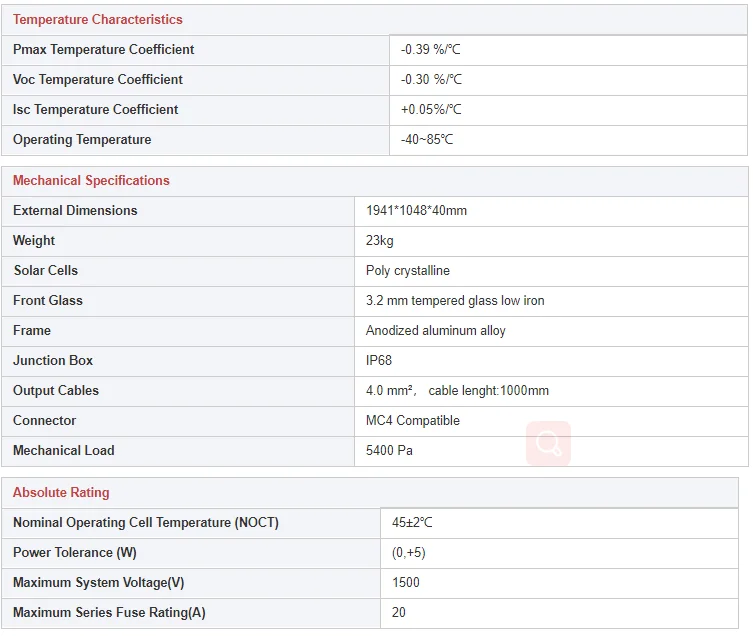
Task: Select the Absolute Rating heading
Action: tap(61, 493)
